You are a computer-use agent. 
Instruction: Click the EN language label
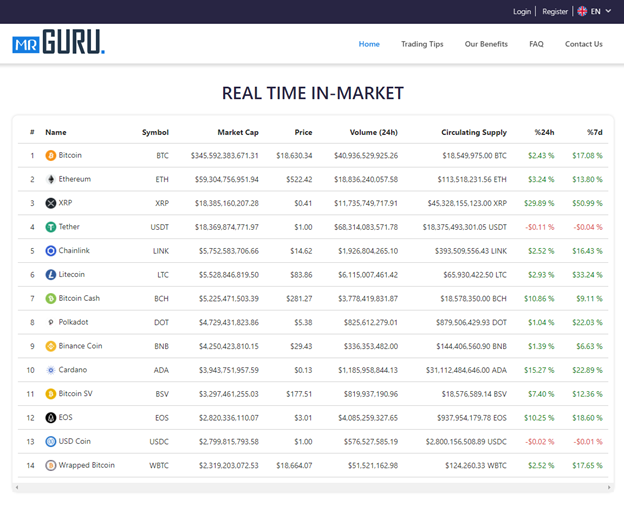pos(595,12)
